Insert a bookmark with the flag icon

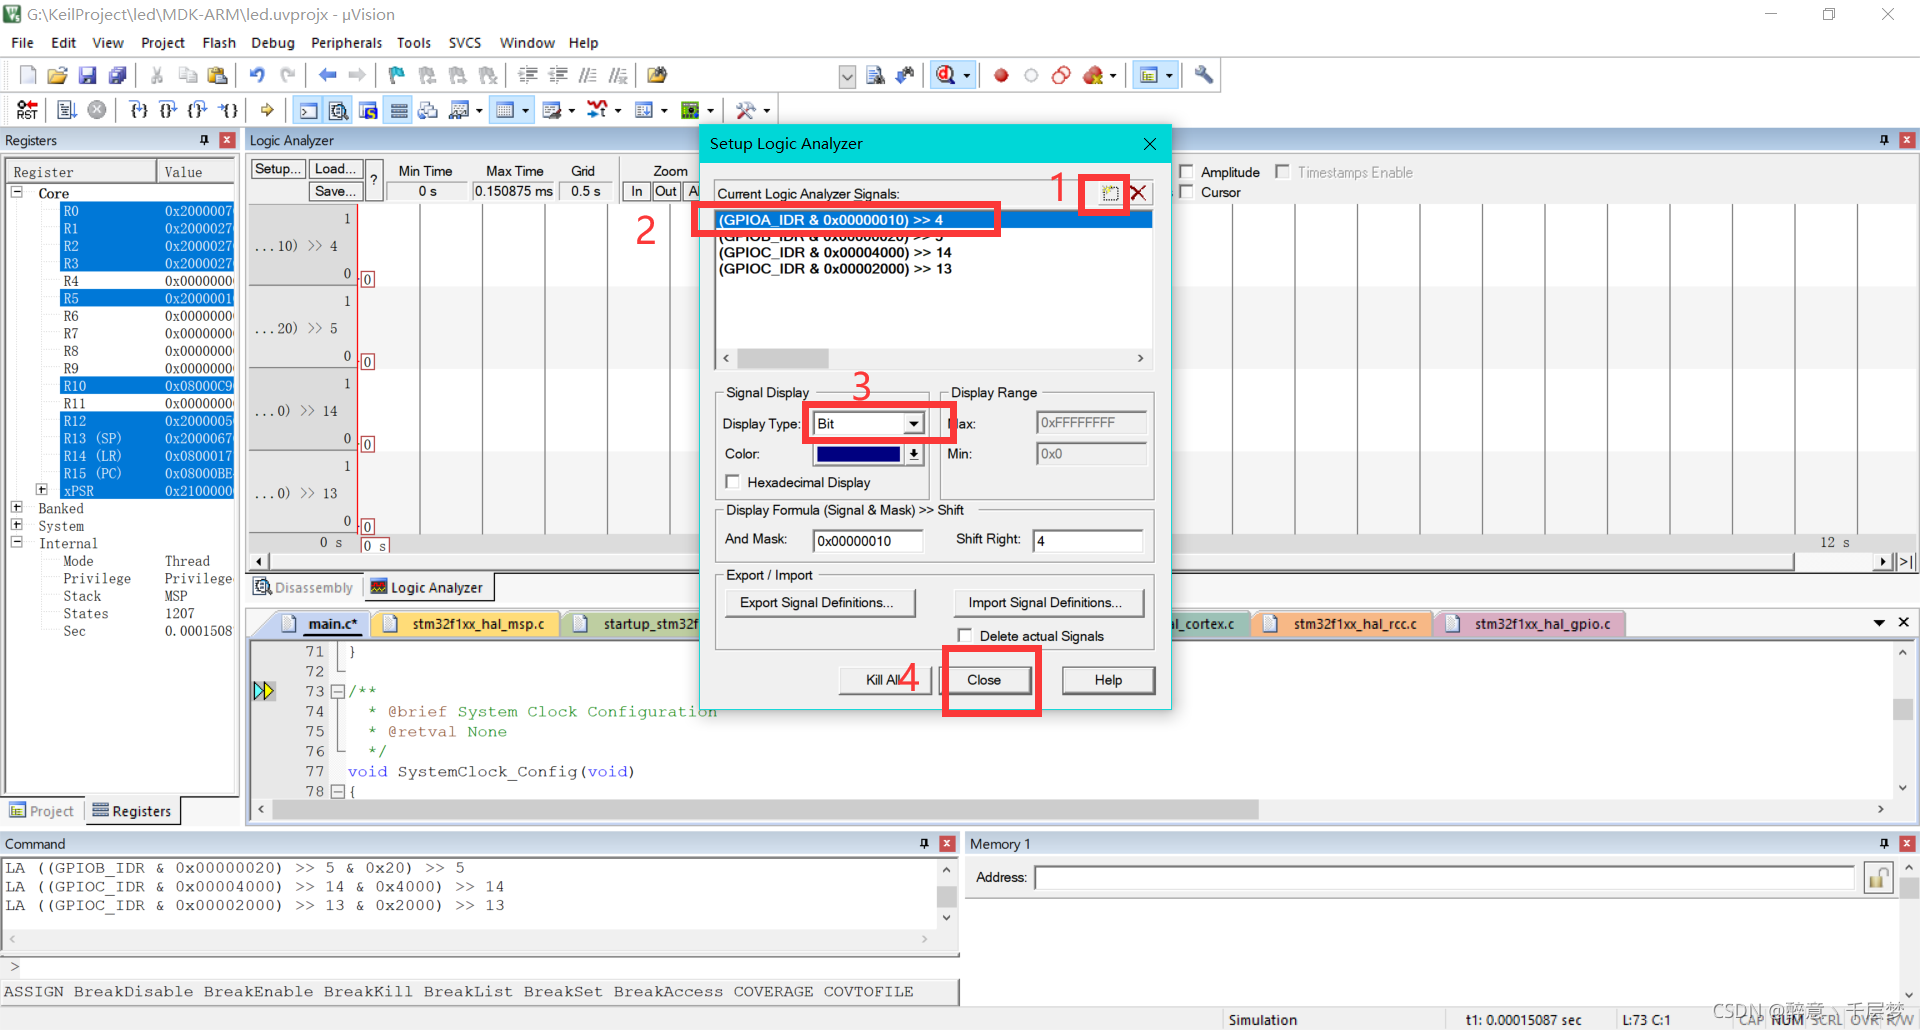pyautogui.click(x=397, y=75)
